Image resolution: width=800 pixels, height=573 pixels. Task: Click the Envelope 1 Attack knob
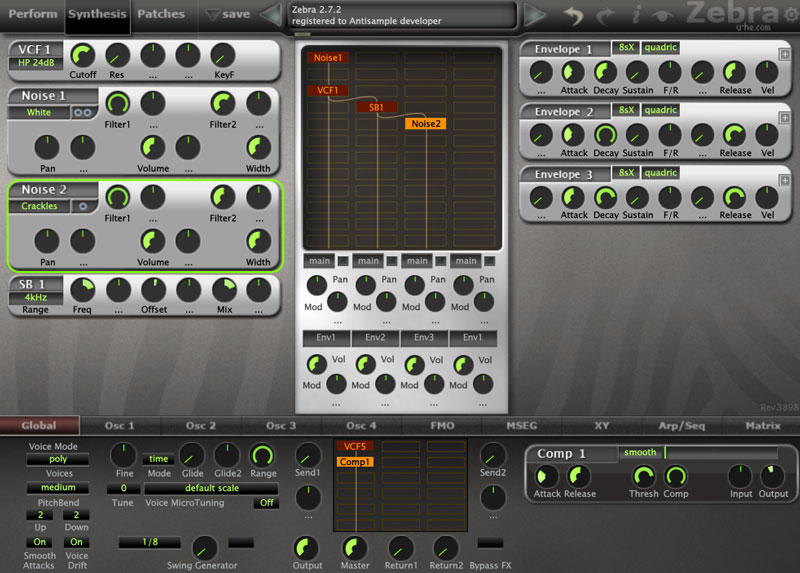click(573, 72)
